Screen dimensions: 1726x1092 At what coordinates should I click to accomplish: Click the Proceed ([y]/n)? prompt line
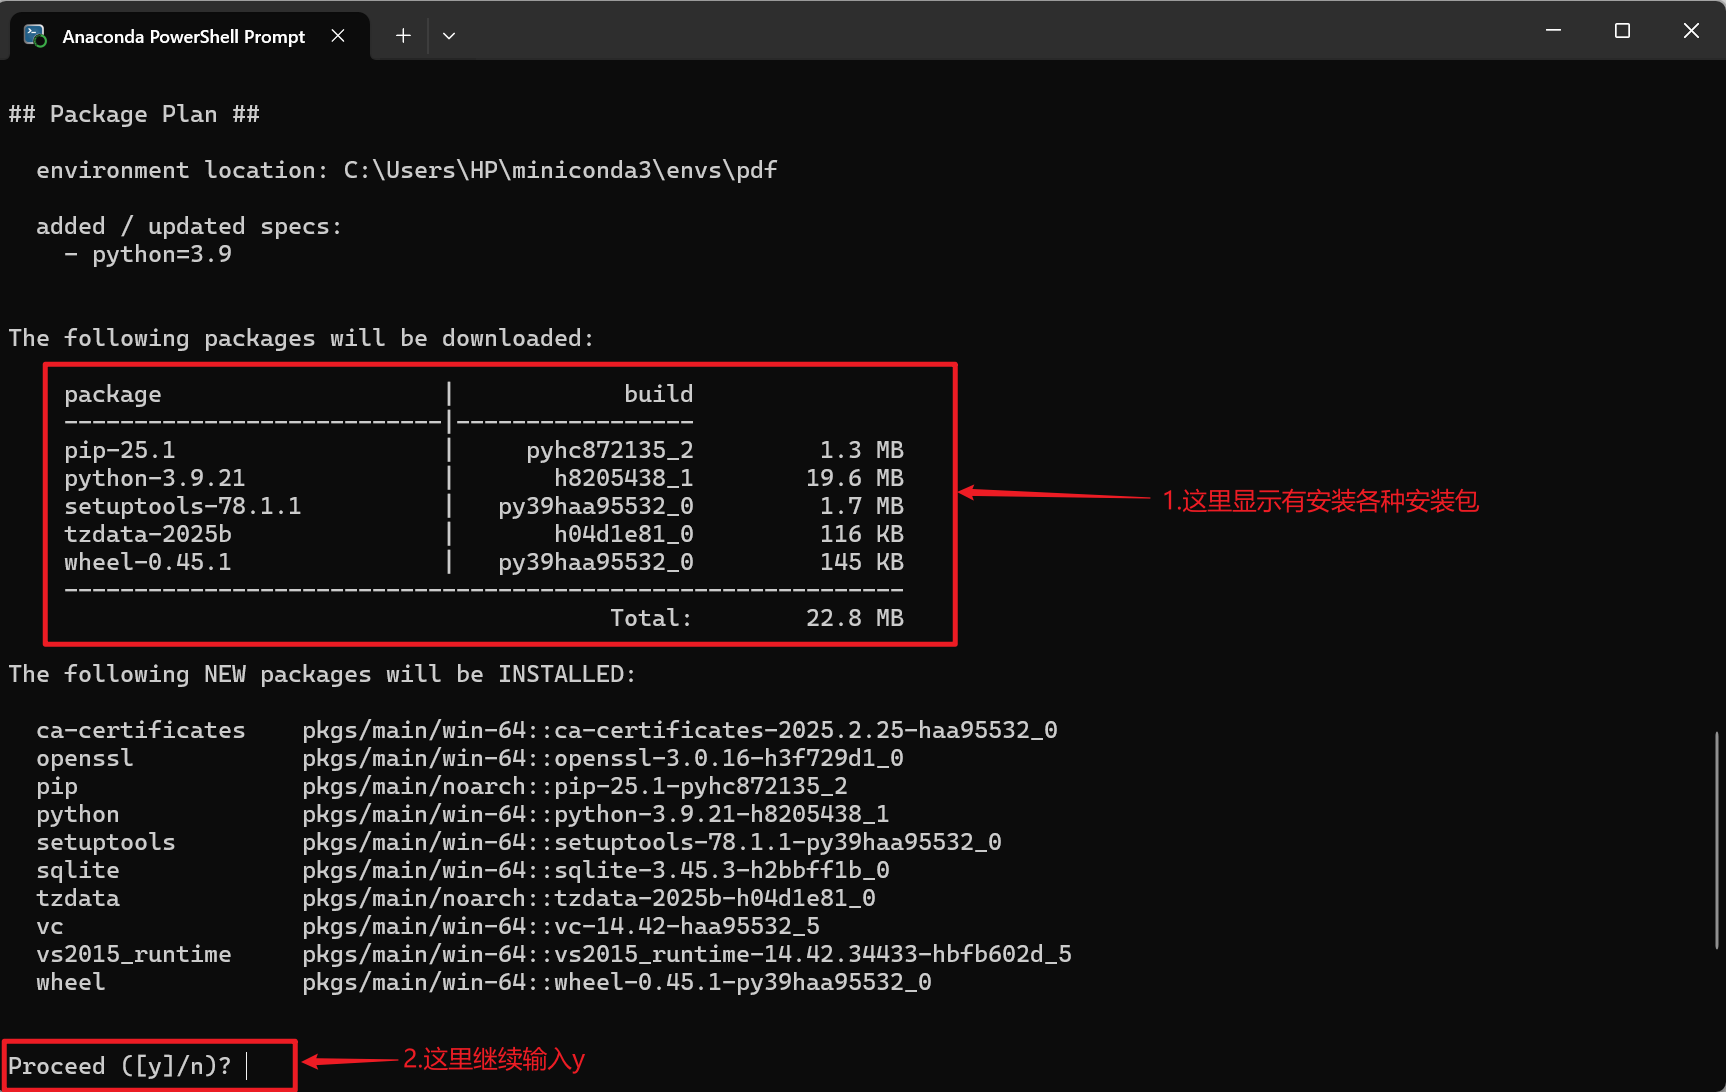pos(120,1066)
